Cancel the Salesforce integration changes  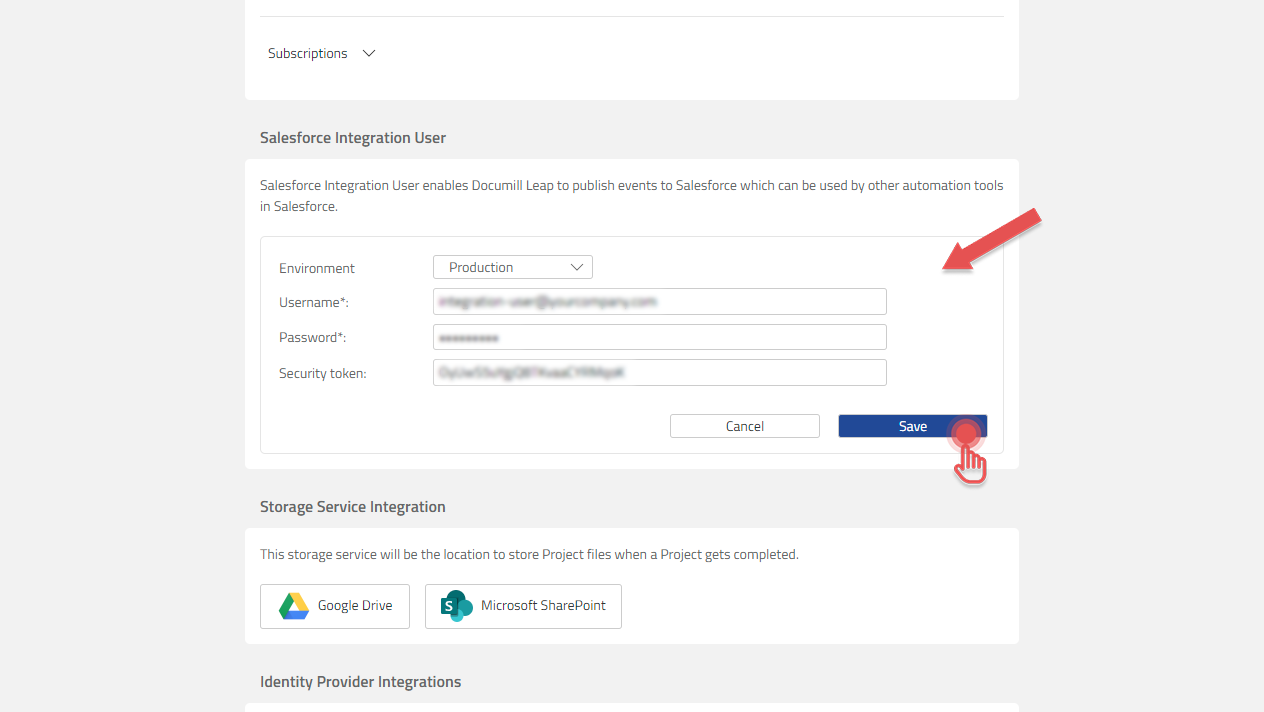pyautogui.click(x=744, y=425)
